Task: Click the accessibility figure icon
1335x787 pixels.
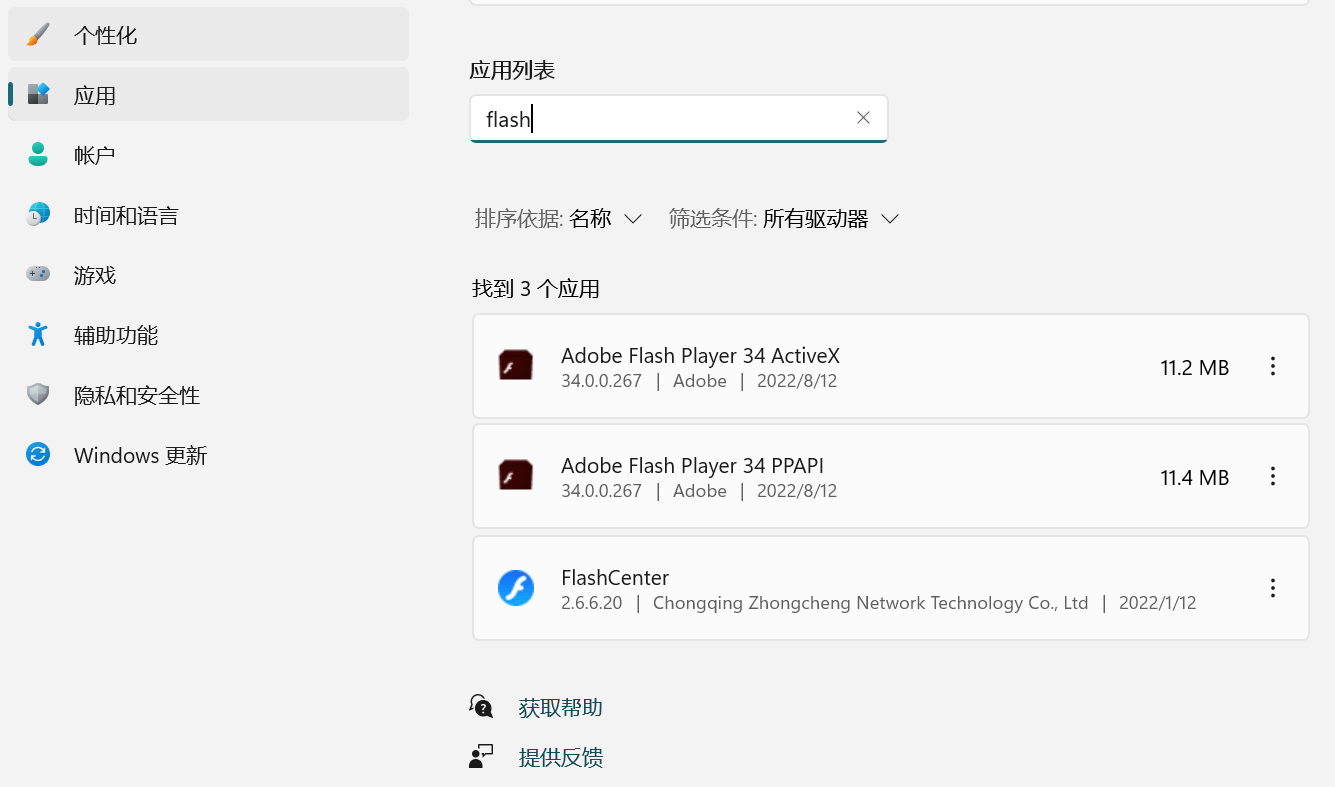Action: click(38, 334)
